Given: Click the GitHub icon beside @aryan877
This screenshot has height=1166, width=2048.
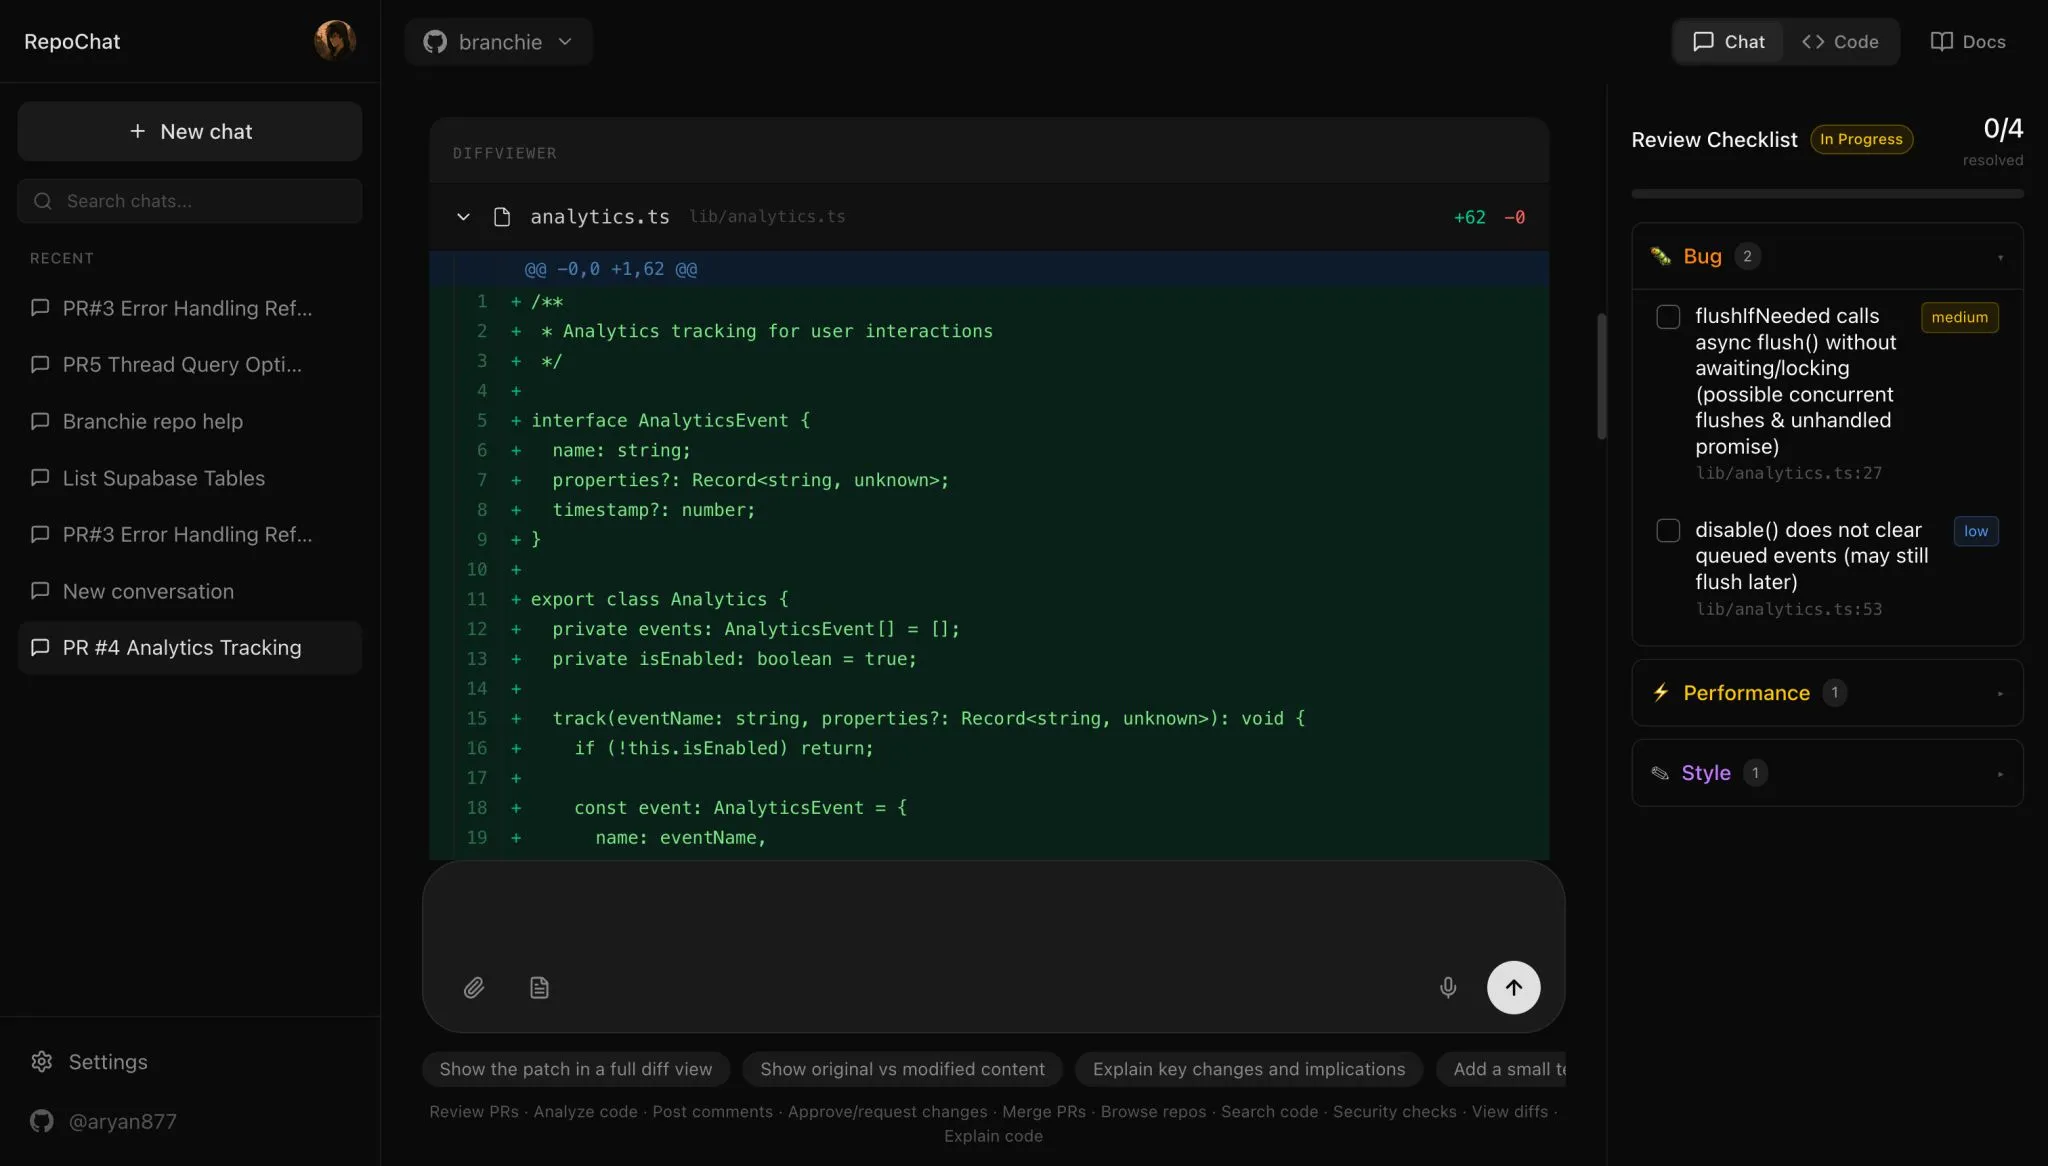Looking at the screenshot, I should pos(40,1121).
